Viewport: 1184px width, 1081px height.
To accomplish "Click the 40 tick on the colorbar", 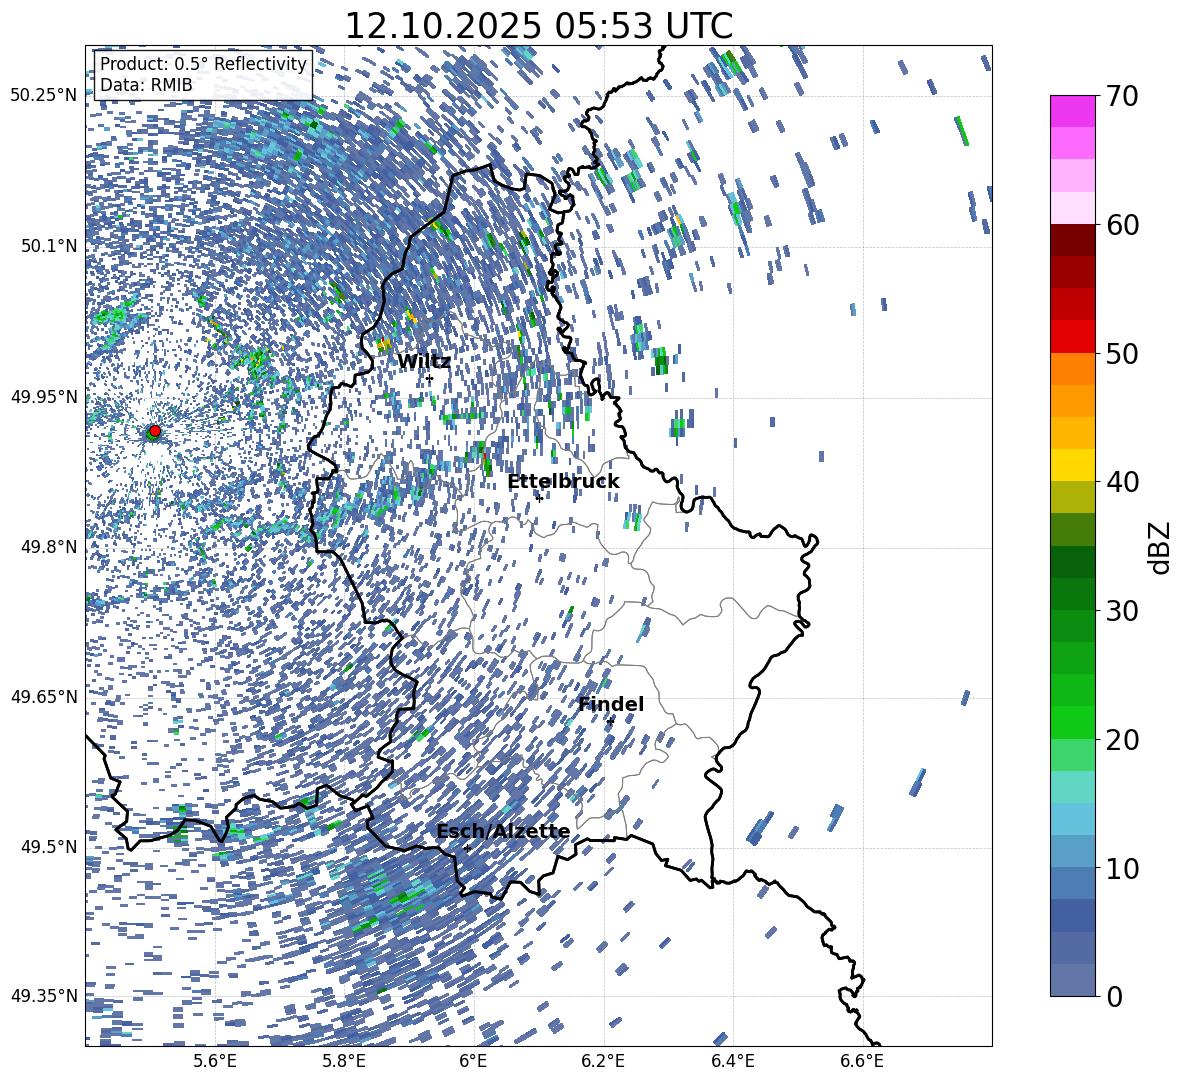I will 1122,482.
